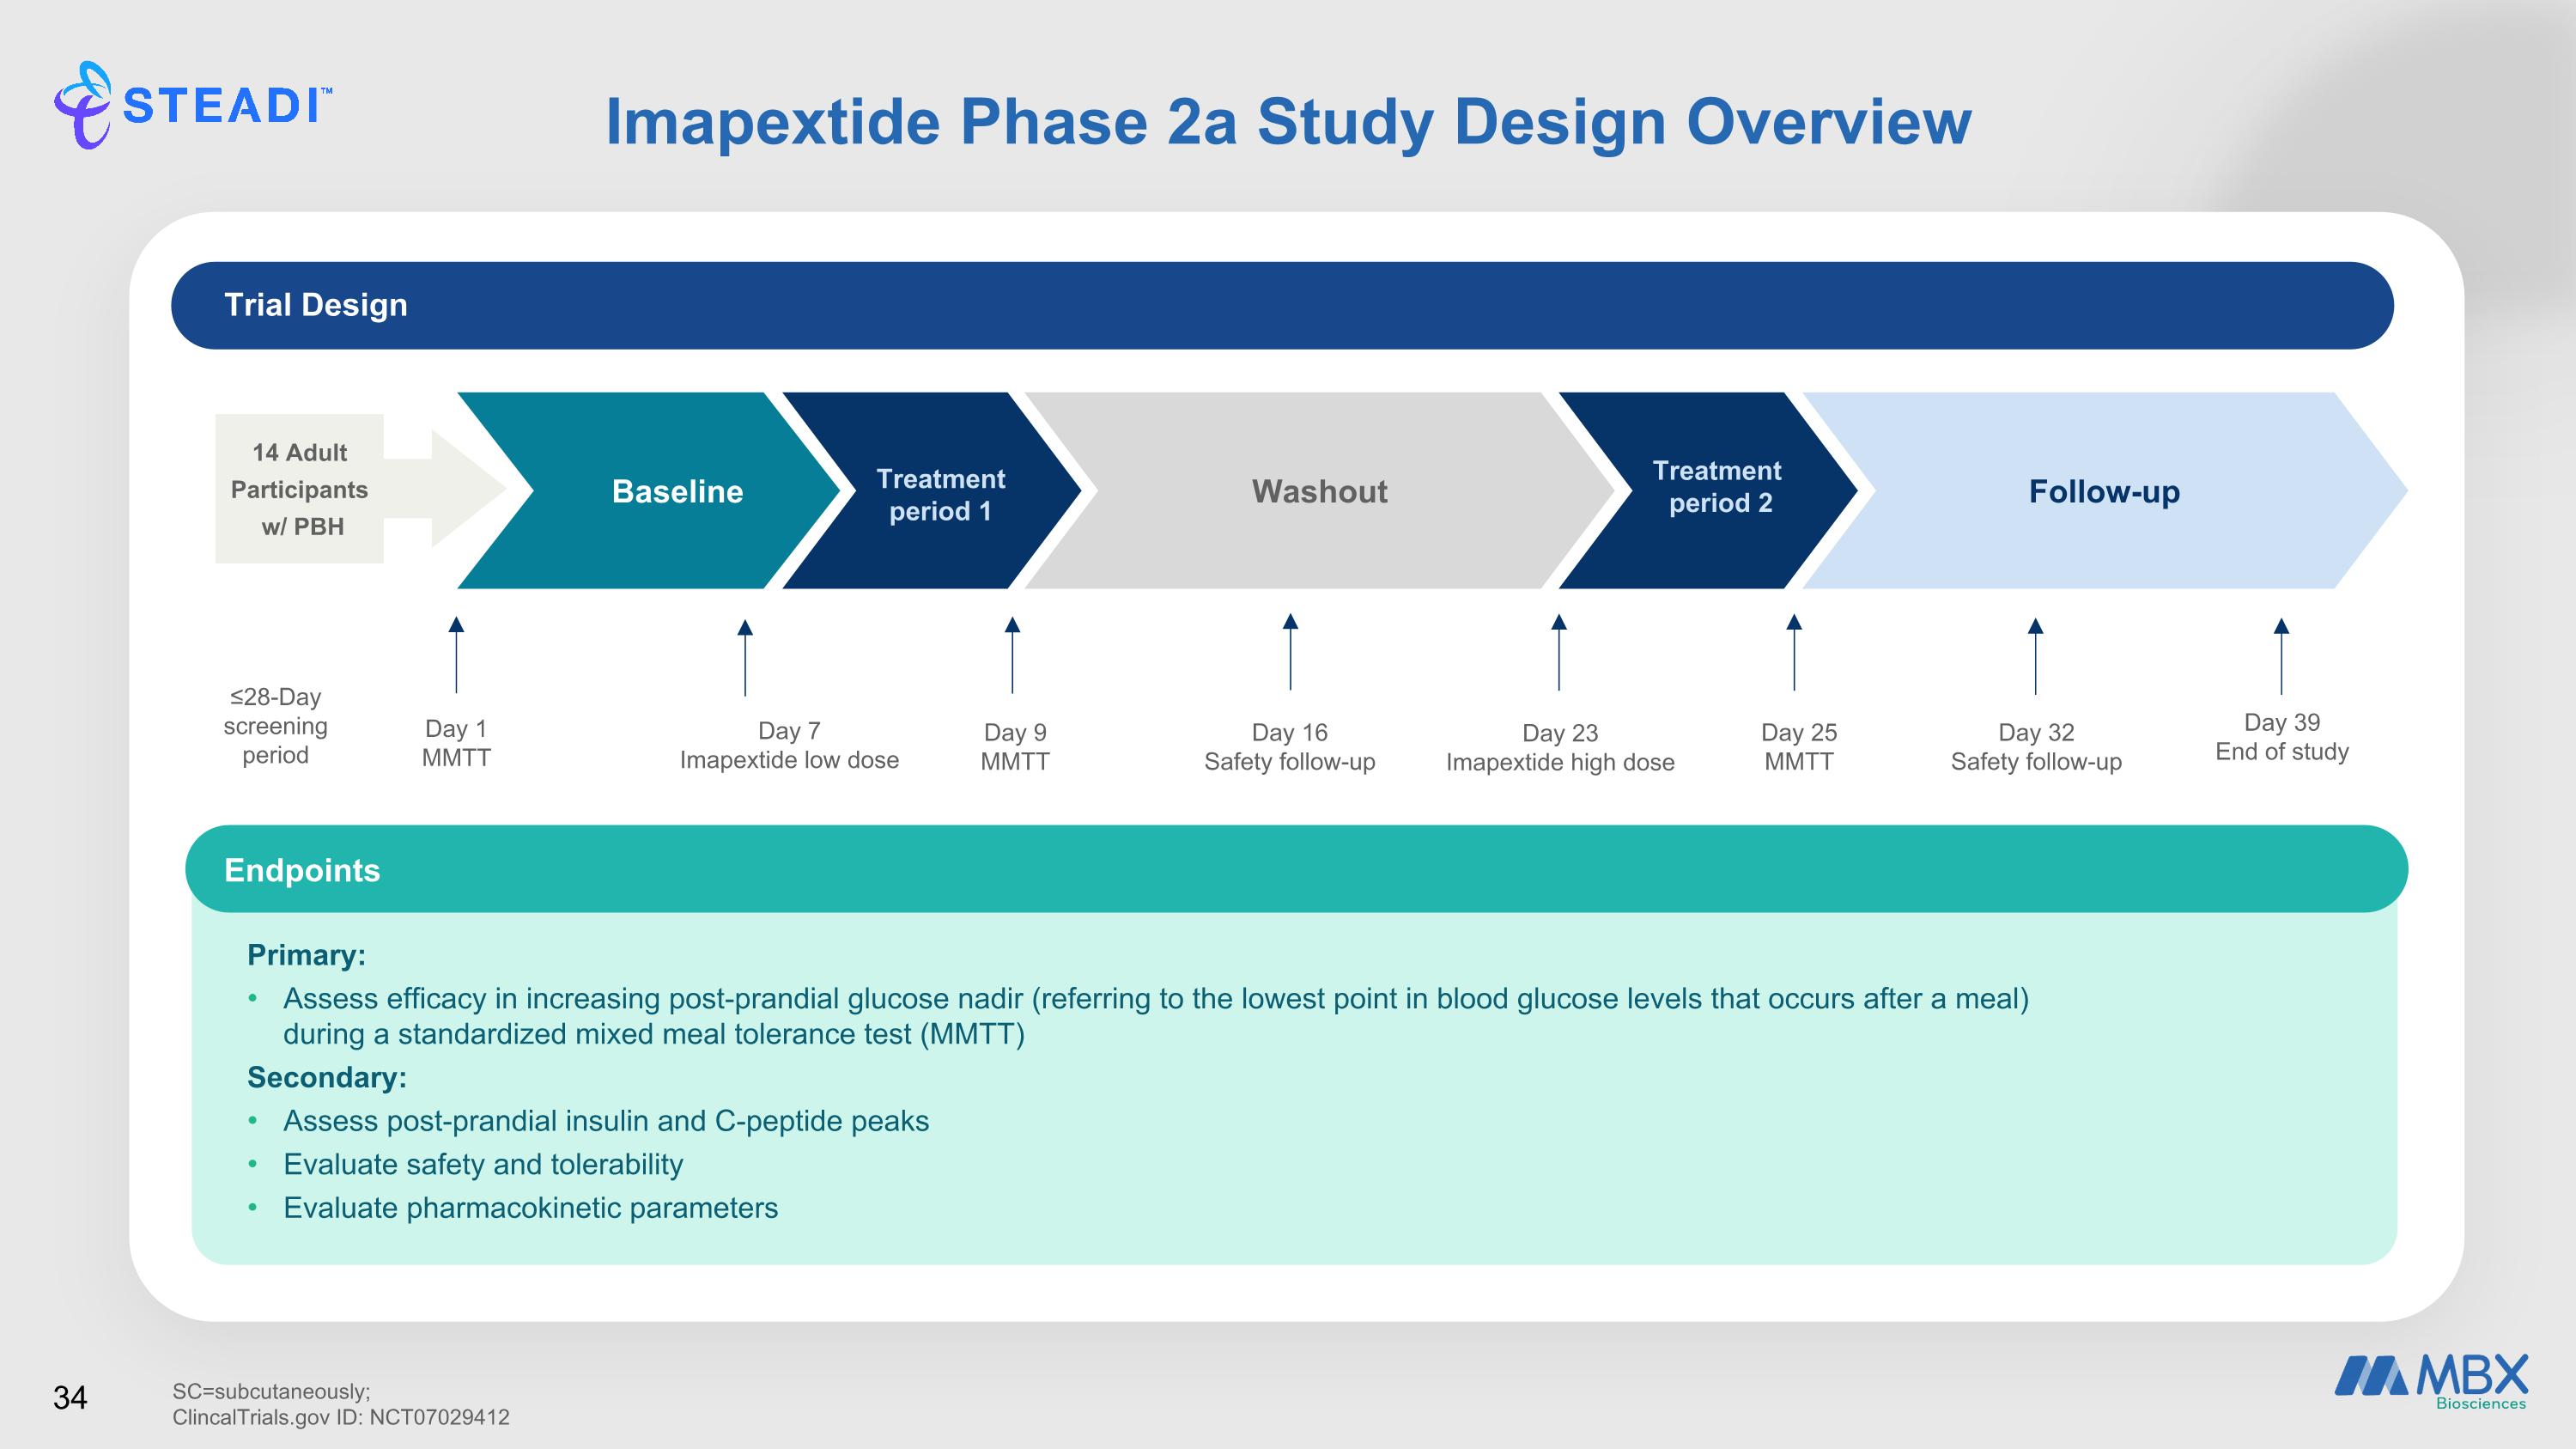This screenshot has height=1449, width=2576.
Task: Select 'Day 39 End of study' label
Action: [2282, 737]
